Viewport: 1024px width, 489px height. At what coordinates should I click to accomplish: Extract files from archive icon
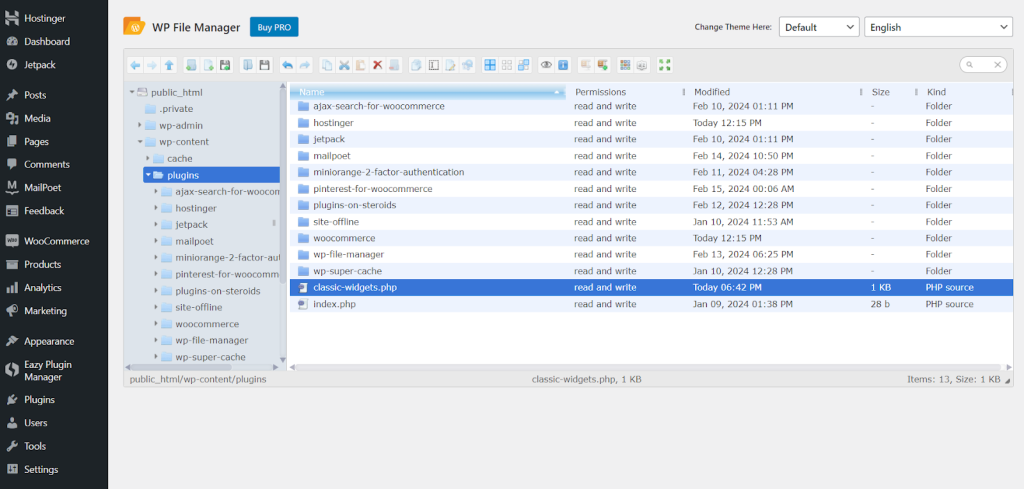pos(585,65)
